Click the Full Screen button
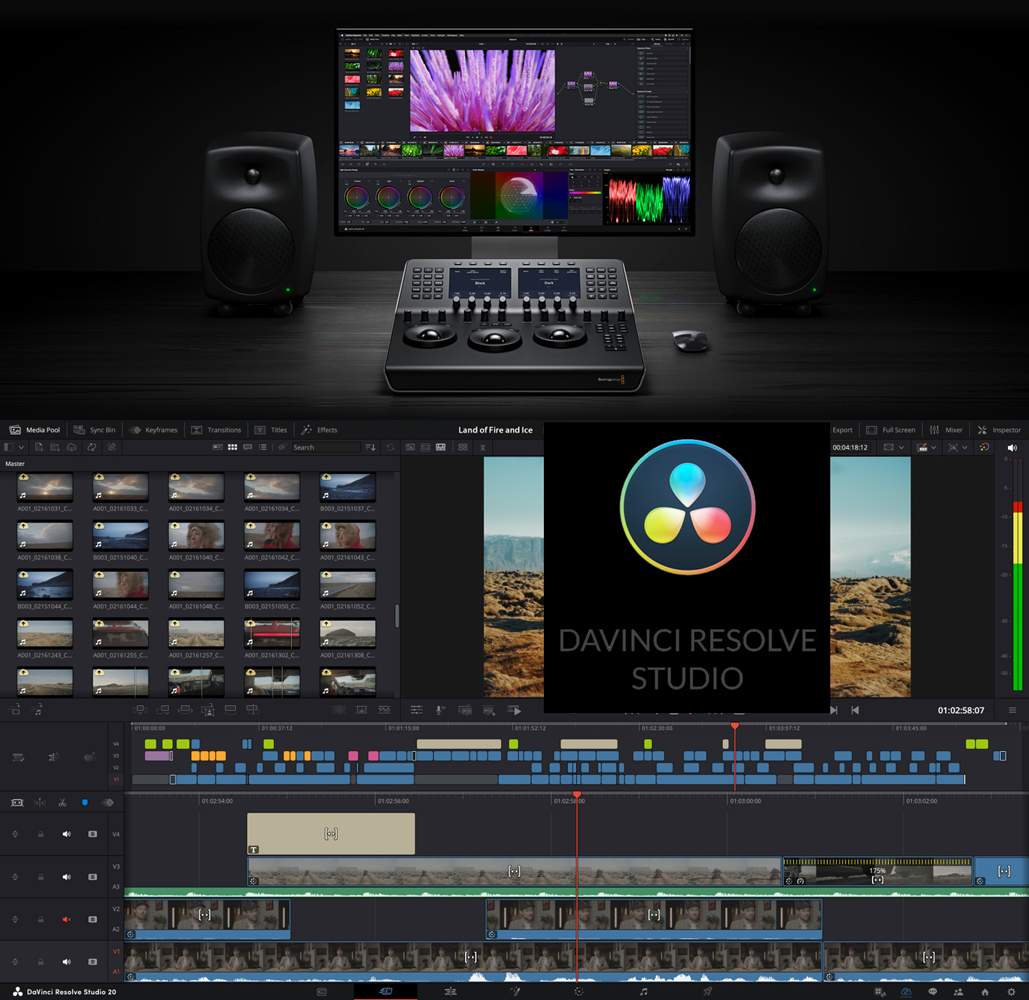The width and height of the screenshot is (1029, 1000). point(890,430)
